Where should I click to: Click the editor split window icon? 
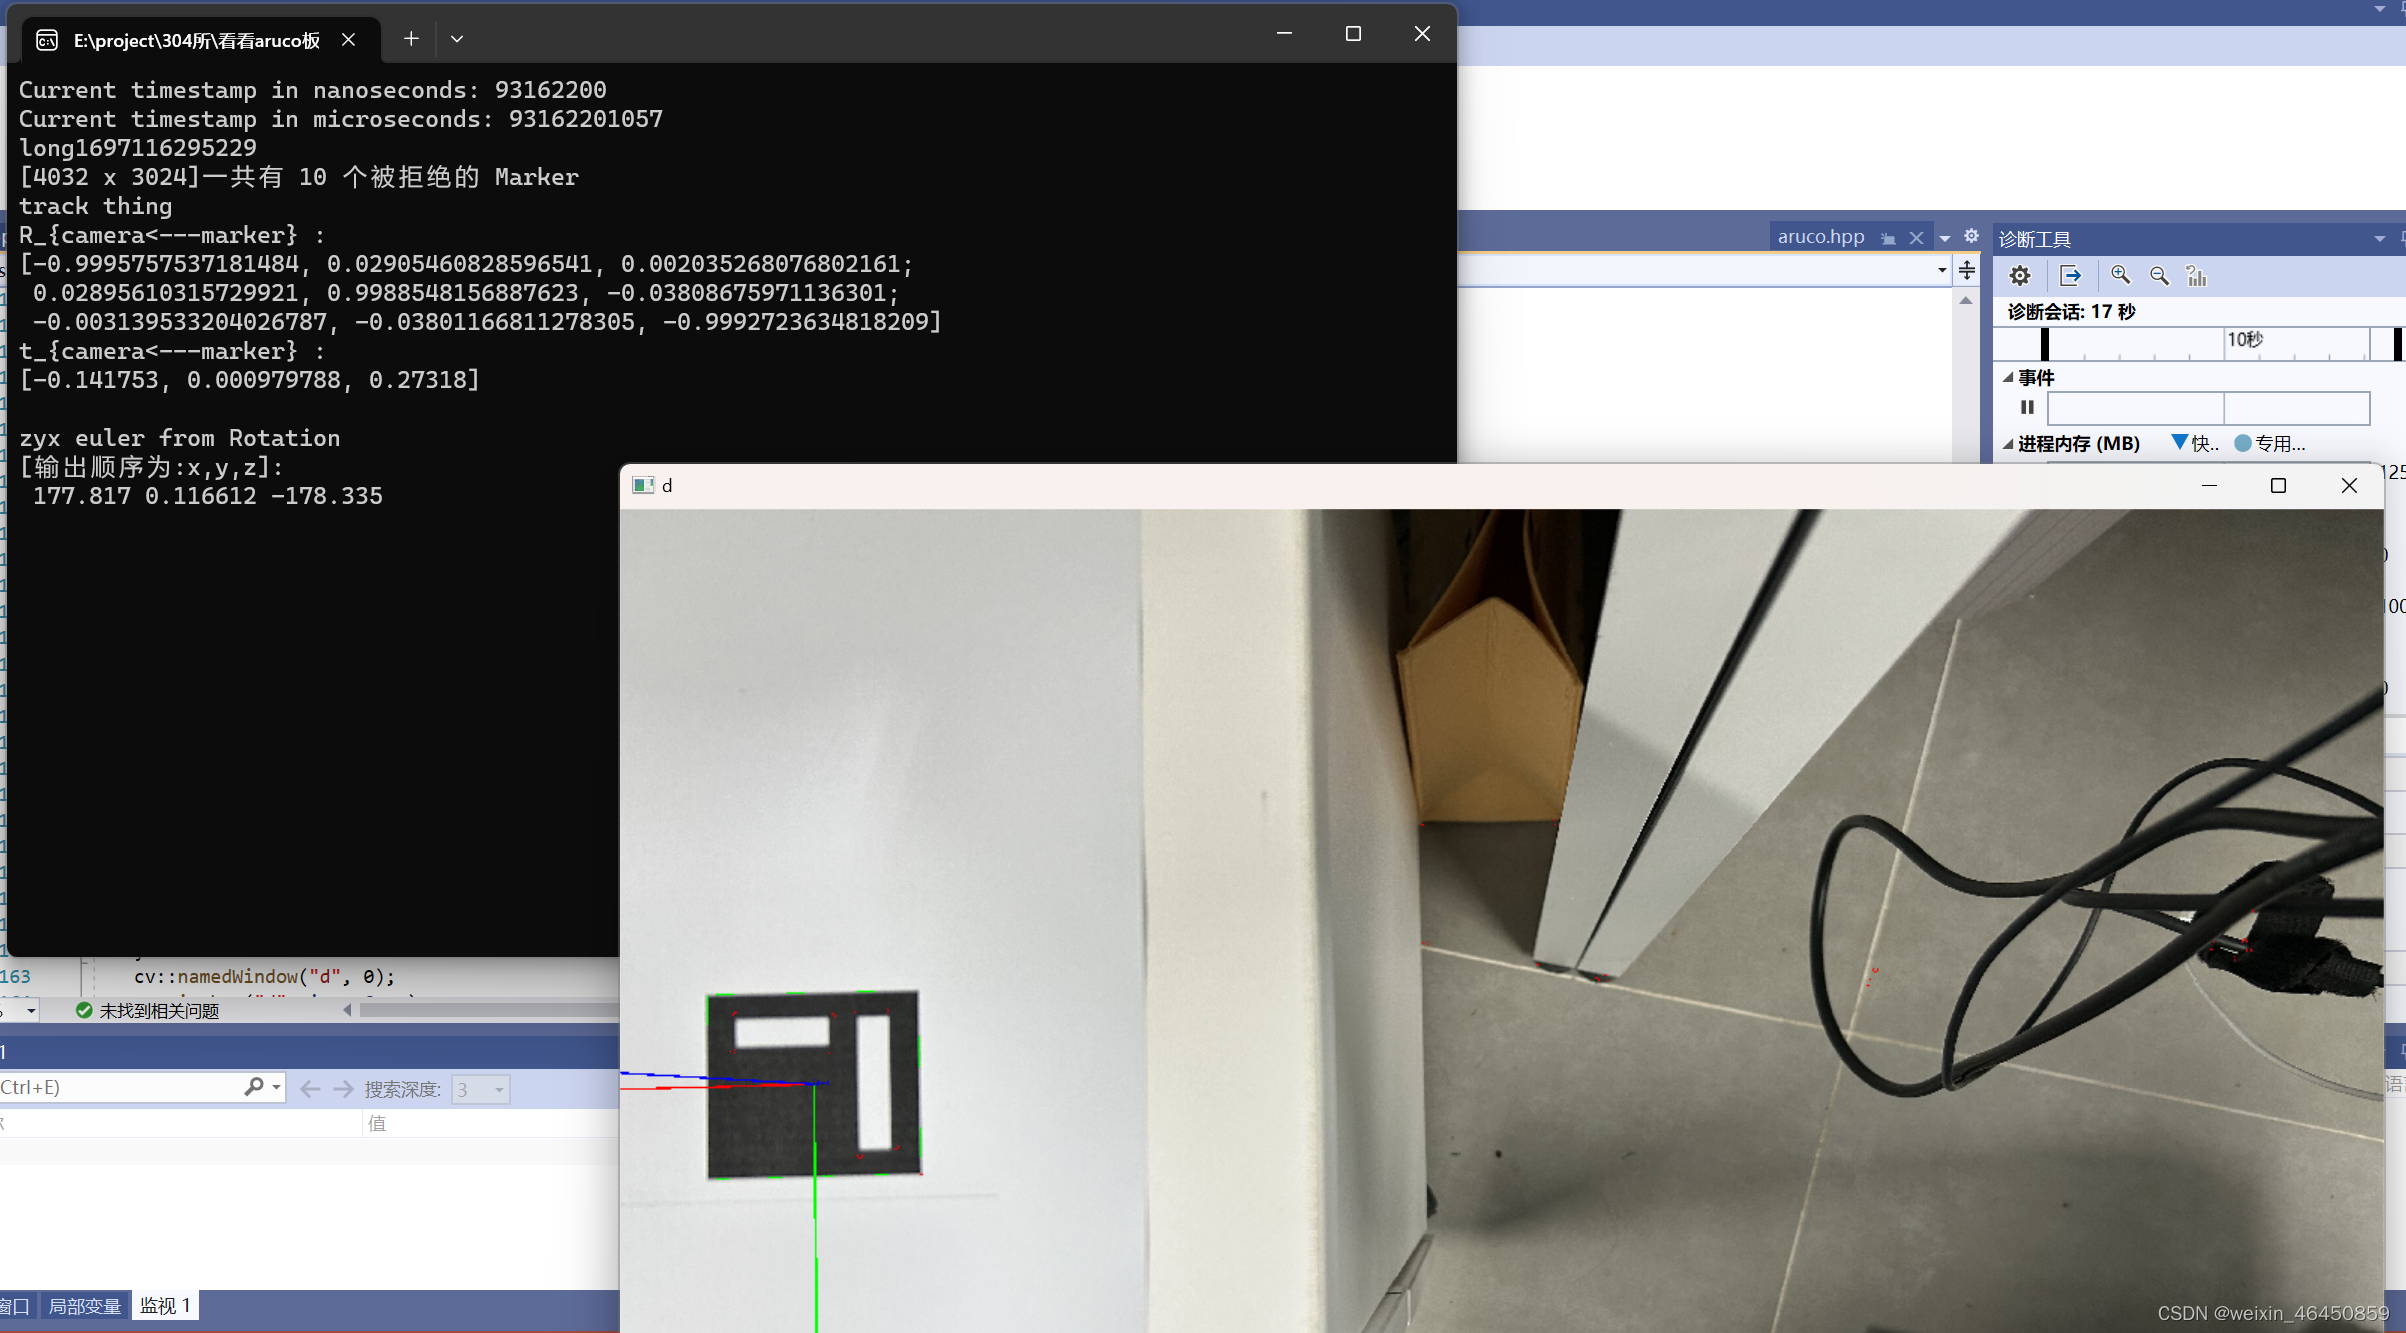pyautogui.click(x=1967, y=270)
